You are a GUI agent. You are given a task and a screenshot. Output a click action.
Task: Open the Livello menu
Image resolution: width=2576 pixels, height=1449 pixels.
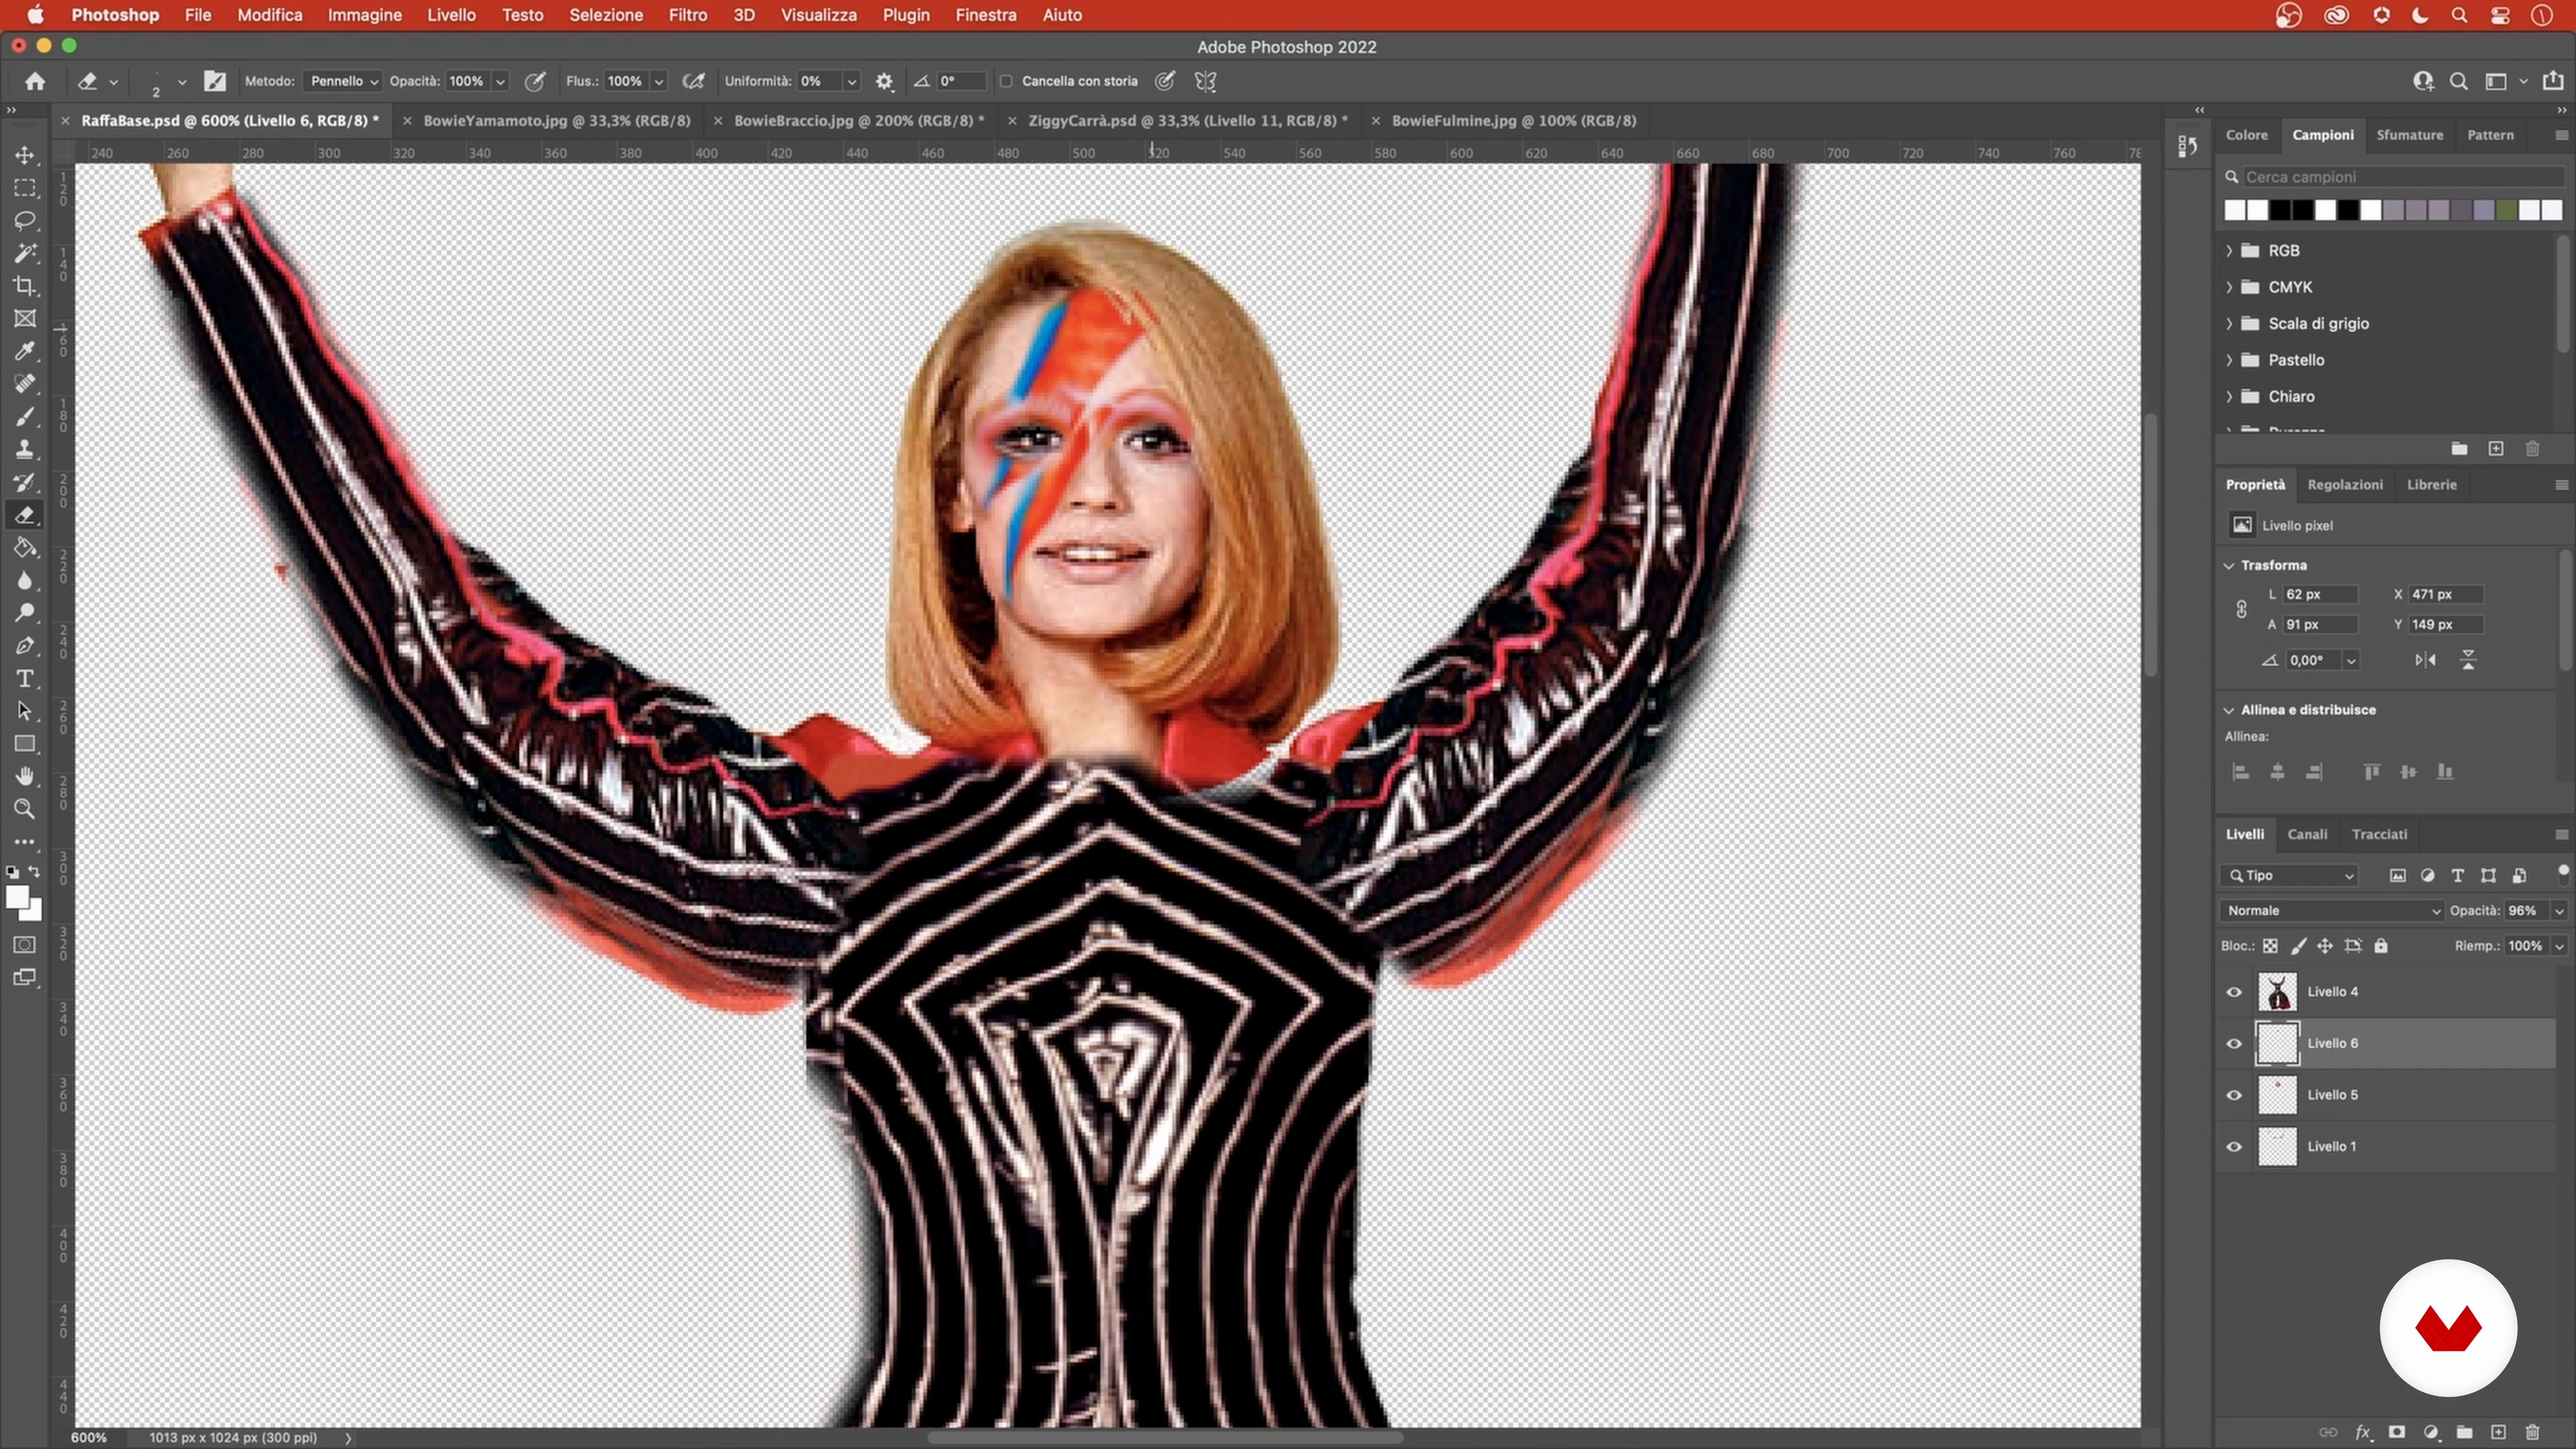pos(451,15)
